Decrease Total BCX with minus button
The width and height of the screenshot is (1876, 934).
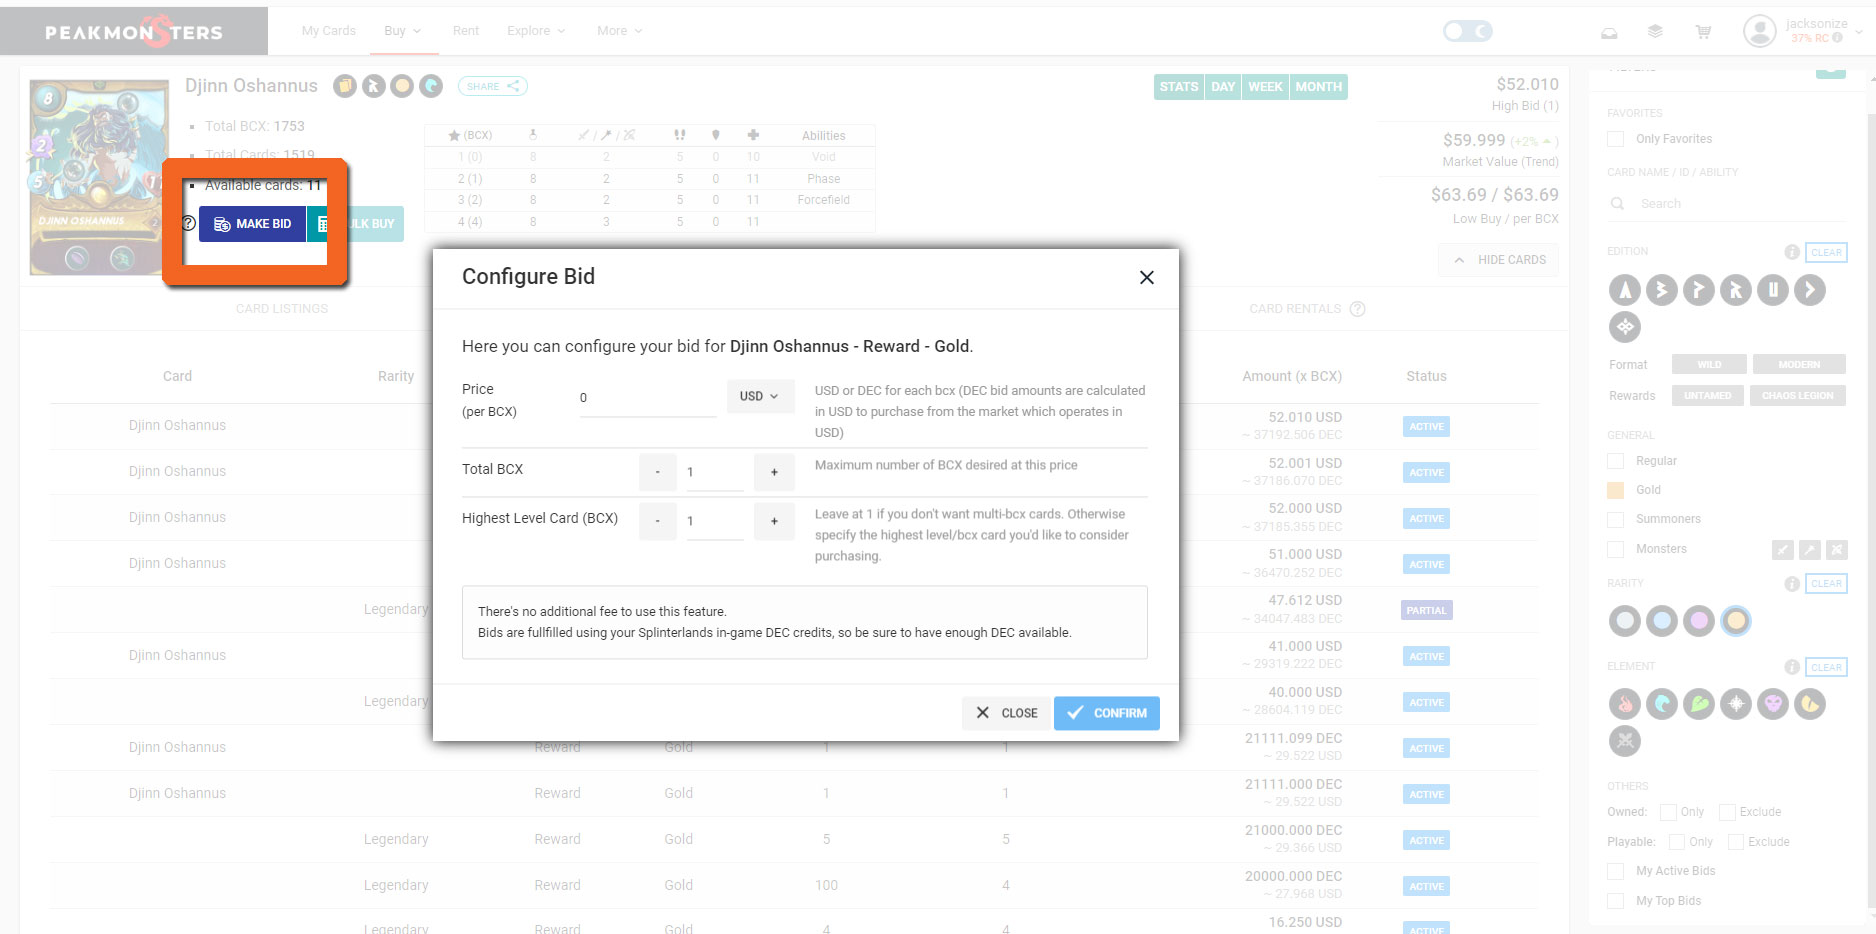coord(657,472)
